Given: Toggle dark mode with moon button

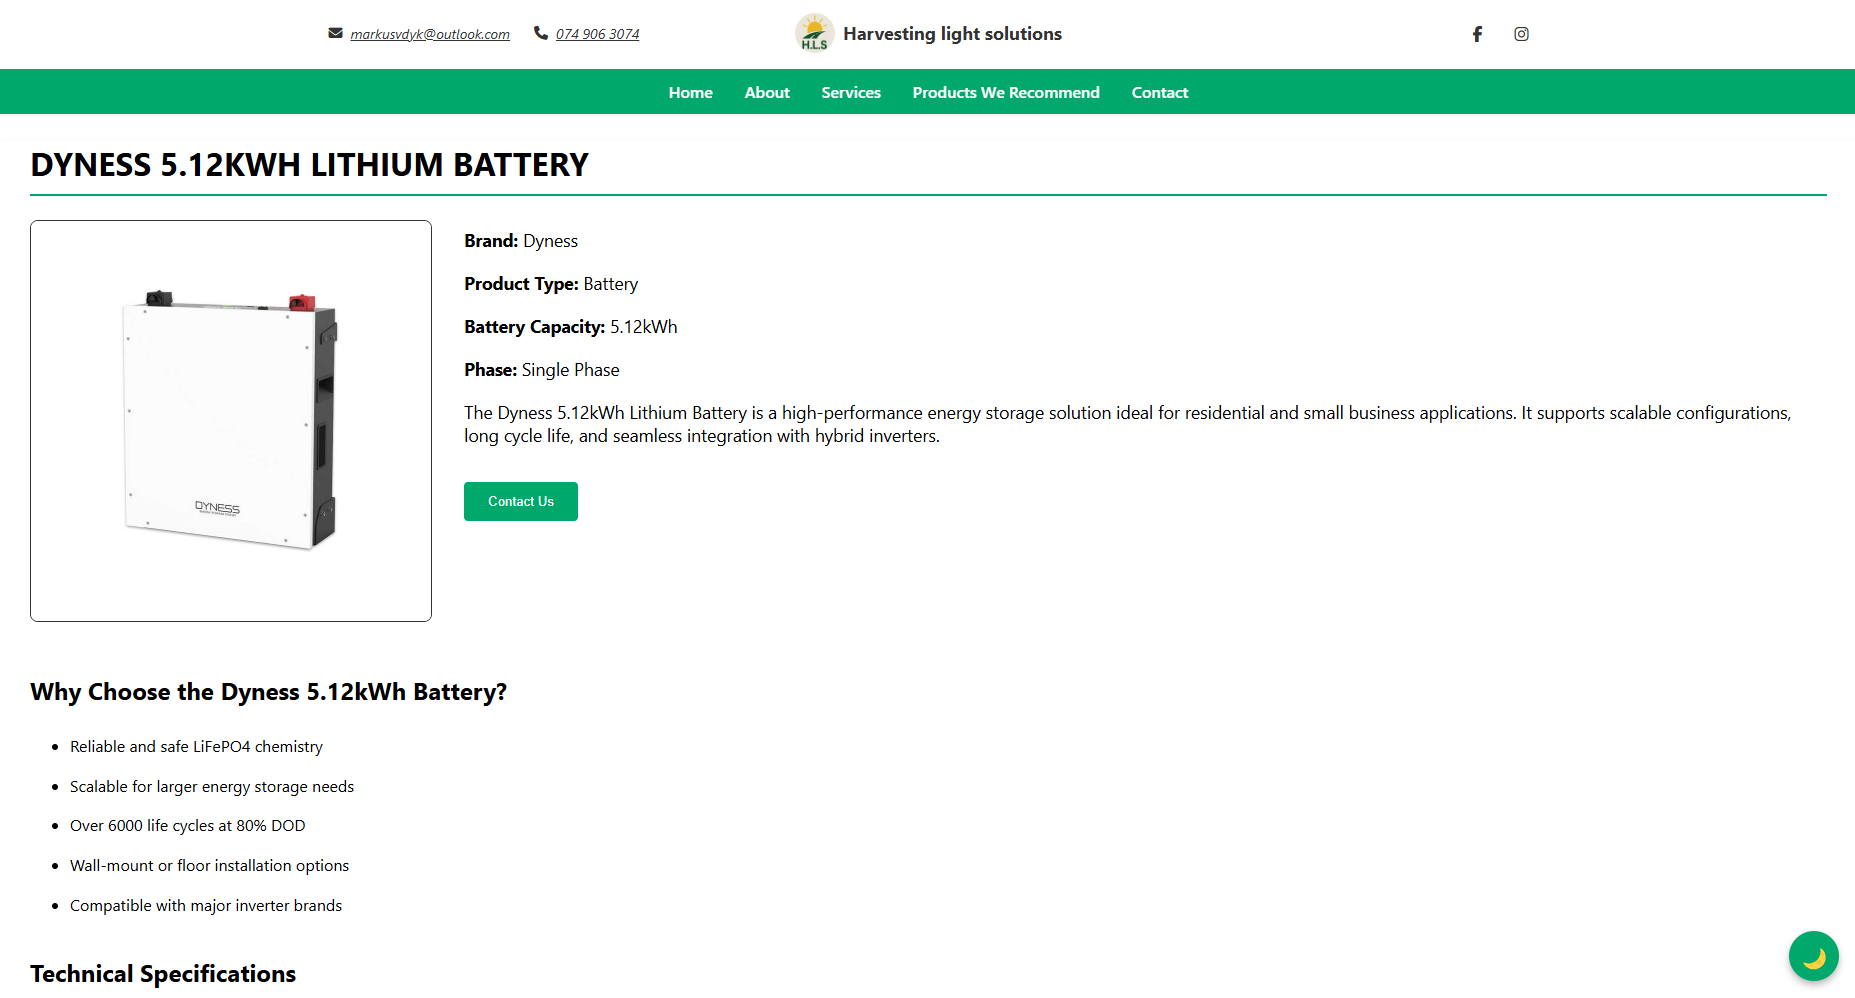Looking at the screenshot, I should (x=1813, y=957).
